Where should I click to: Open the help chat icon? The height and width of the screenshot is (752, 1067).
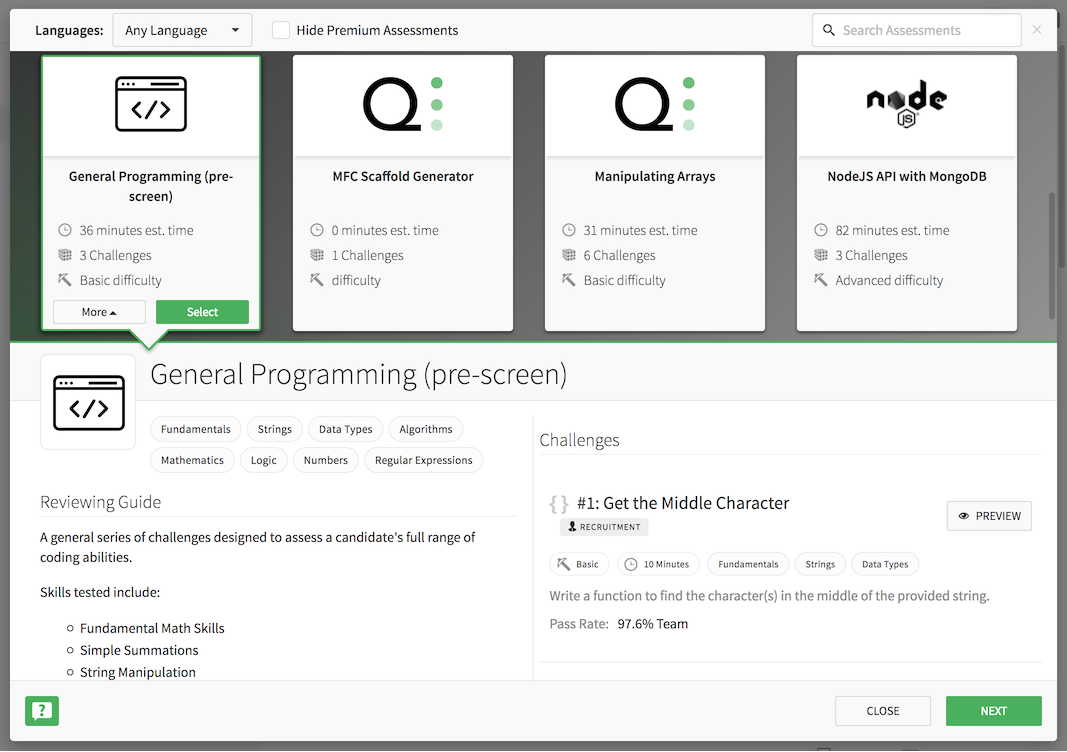42,711
